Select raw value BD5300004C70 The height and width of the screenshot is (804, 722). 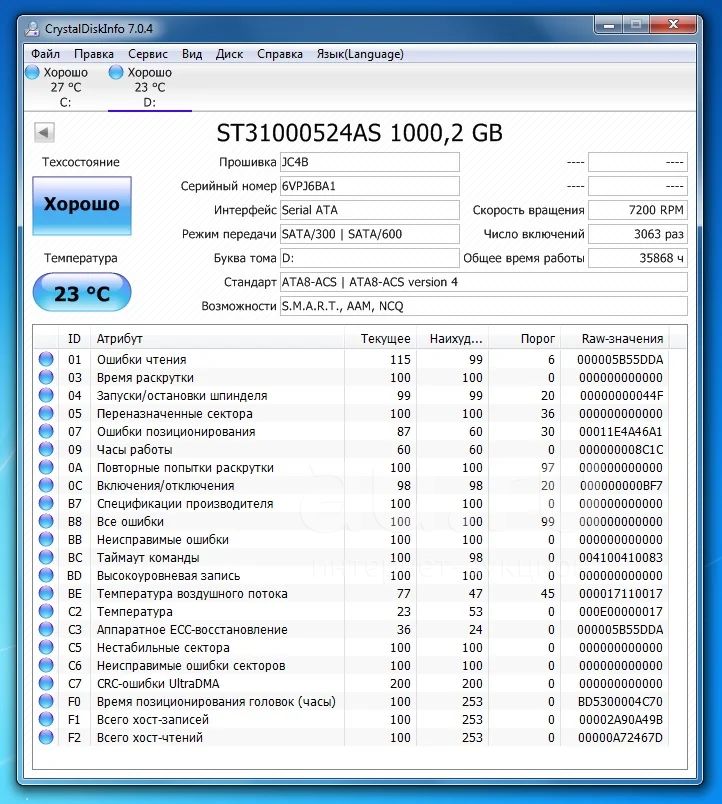[620, 701]
